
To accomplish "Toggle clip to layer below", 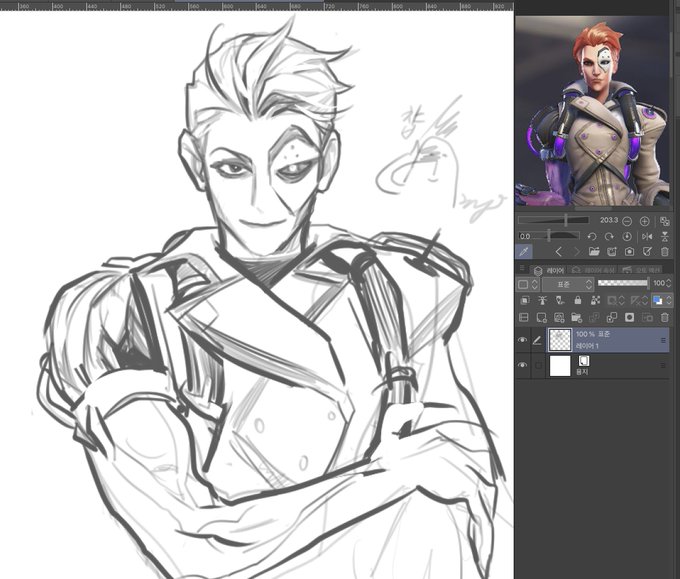I will point(524,300).
